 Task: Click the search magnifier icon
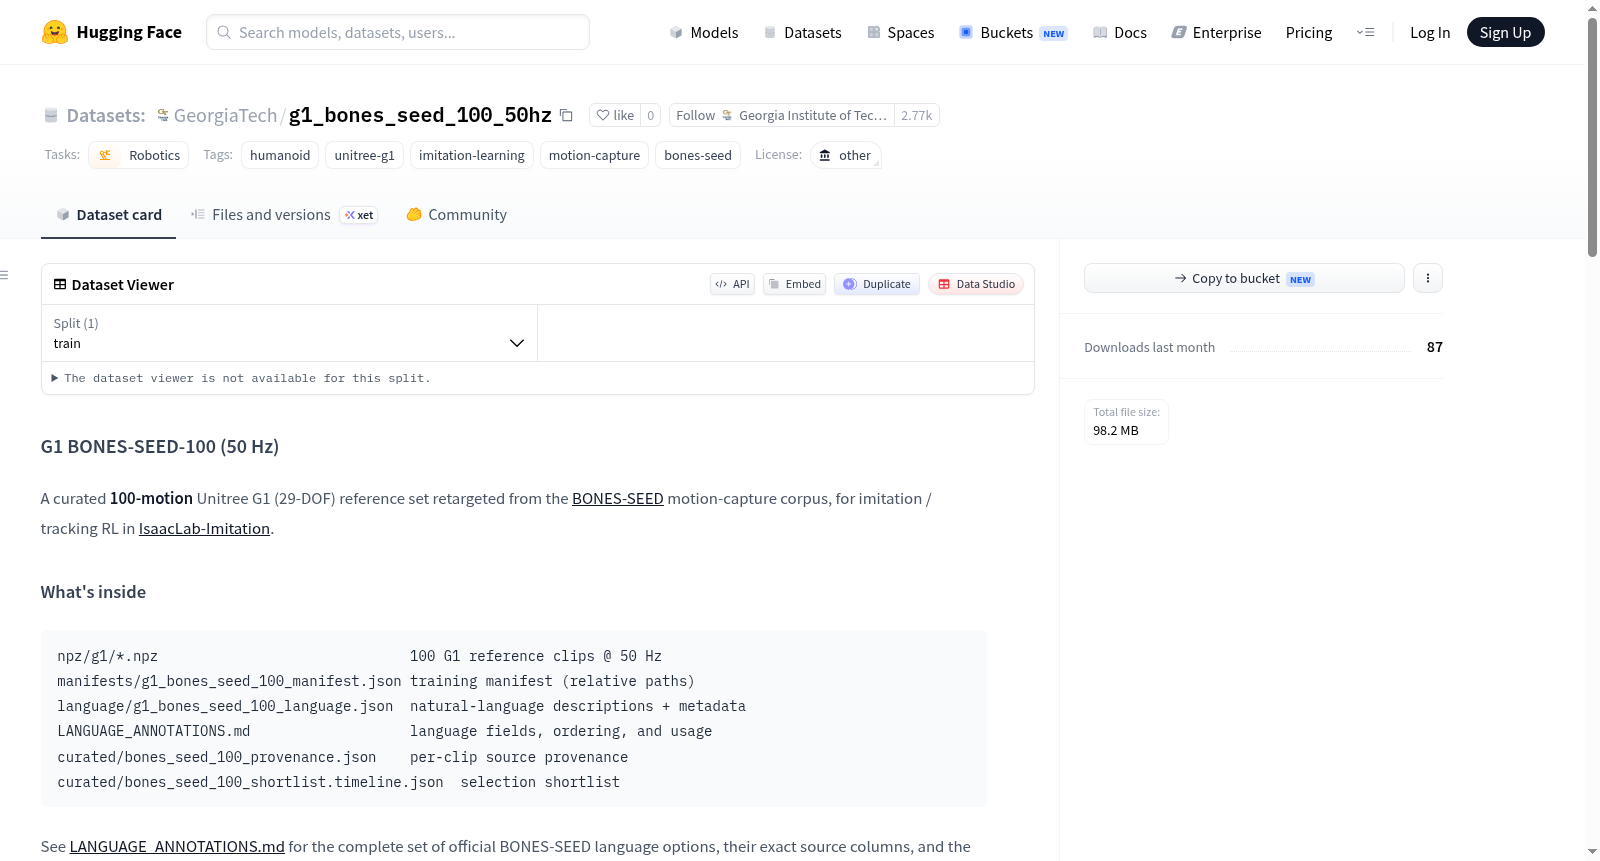pos(225,32)
